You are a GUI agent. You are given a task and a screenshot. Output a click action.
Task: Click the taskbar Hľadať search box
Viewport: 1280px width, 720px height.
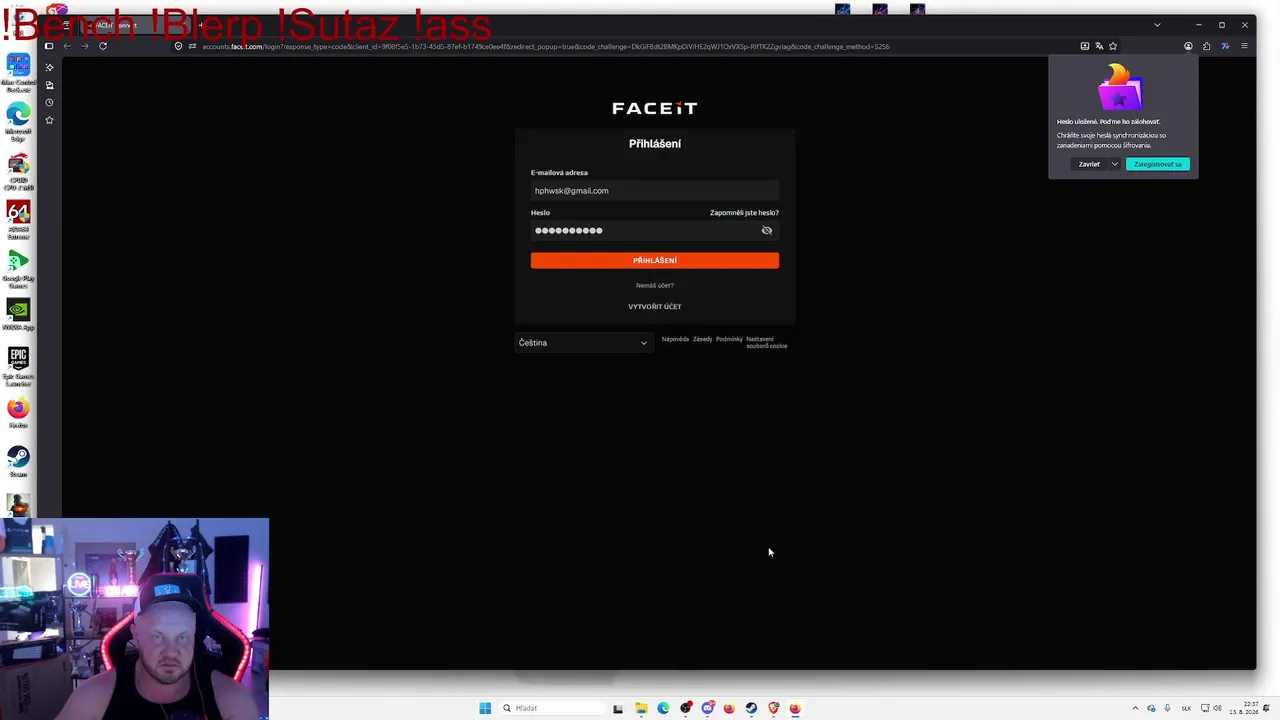coord(550,708)
